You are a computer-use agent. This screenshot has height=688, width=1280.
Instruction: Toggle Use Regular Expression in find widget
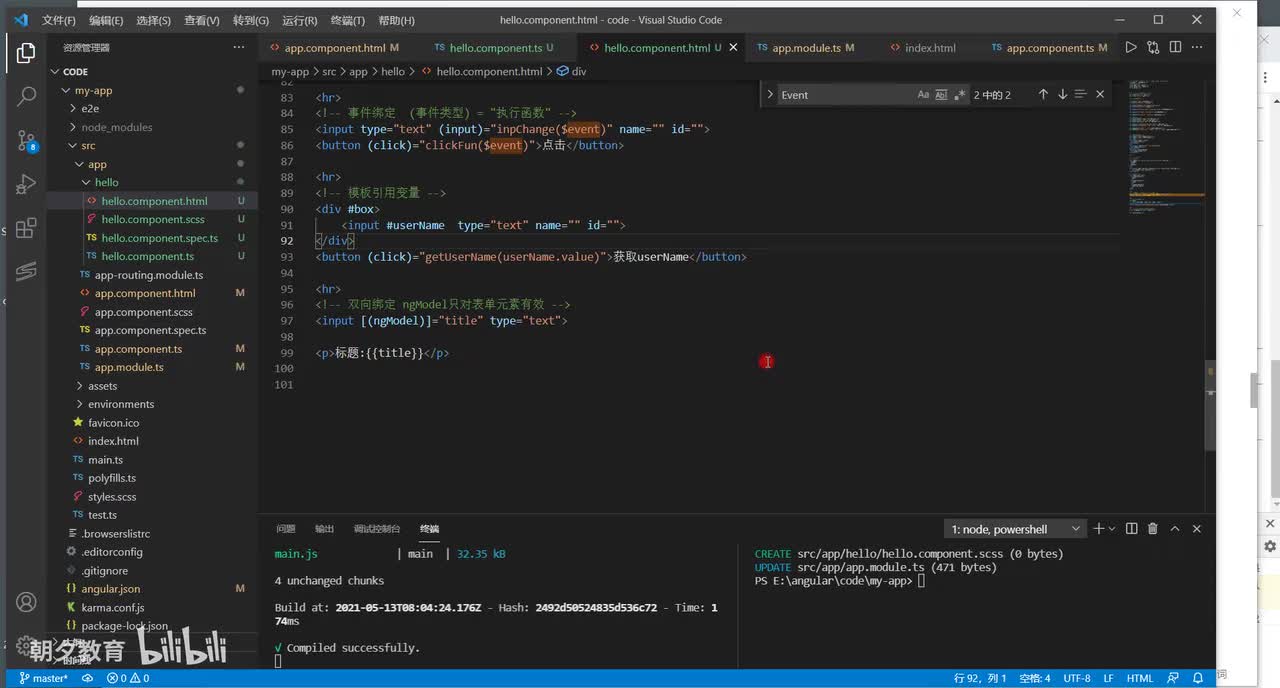959,95
